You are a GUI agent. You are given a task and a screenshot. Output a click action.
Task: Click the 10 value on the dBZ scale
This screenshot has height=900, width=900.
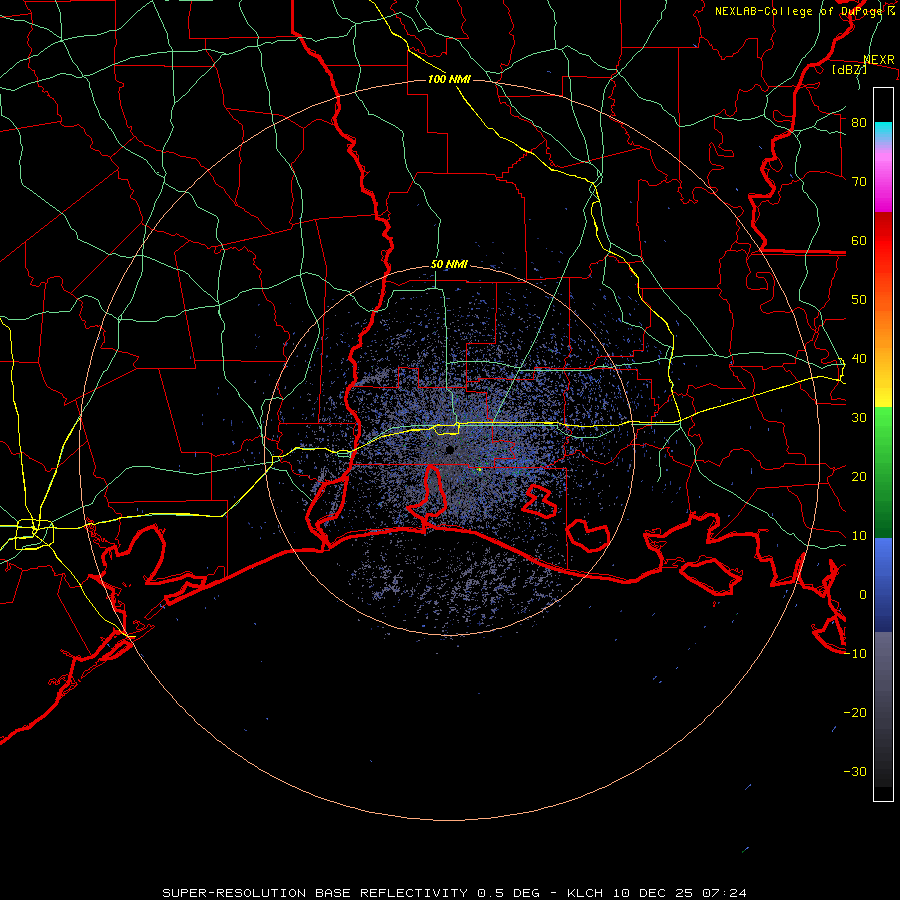tap(859, 537)
